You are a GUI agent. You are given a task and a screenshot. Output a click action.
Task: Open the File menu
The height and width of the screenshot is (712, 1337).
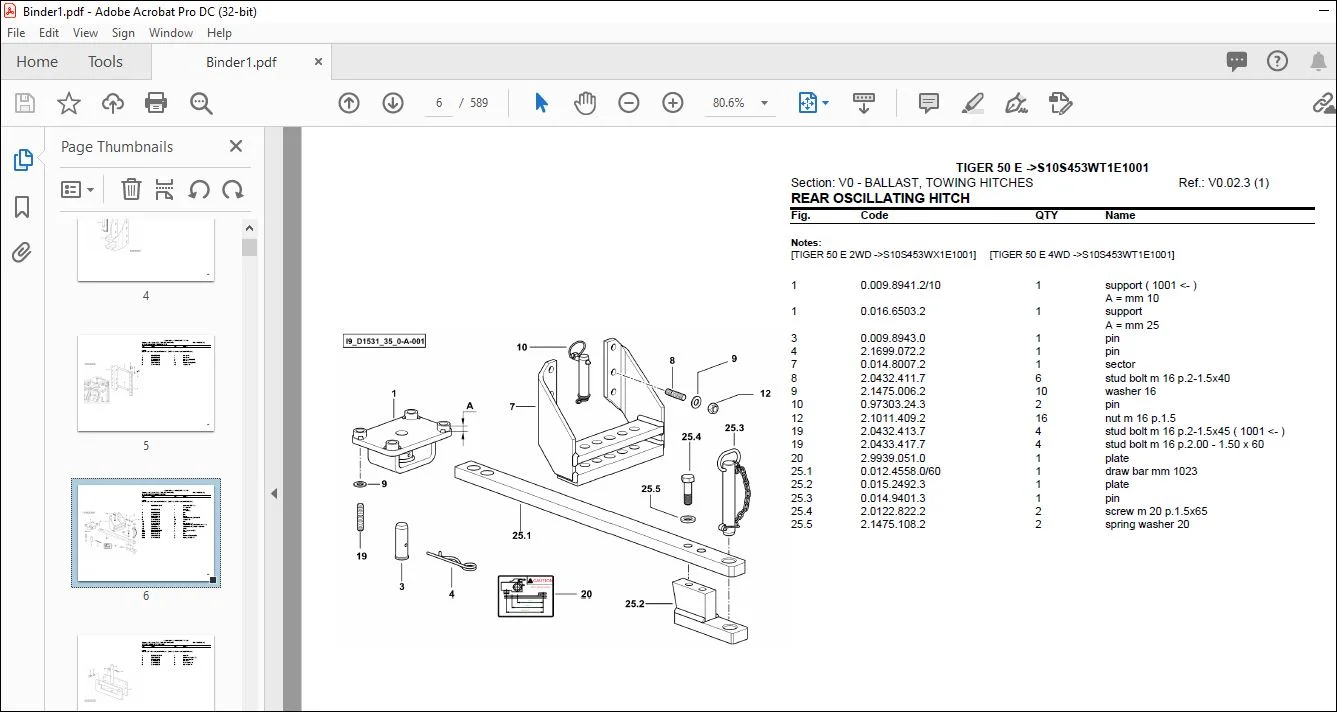tap(16, 33)
